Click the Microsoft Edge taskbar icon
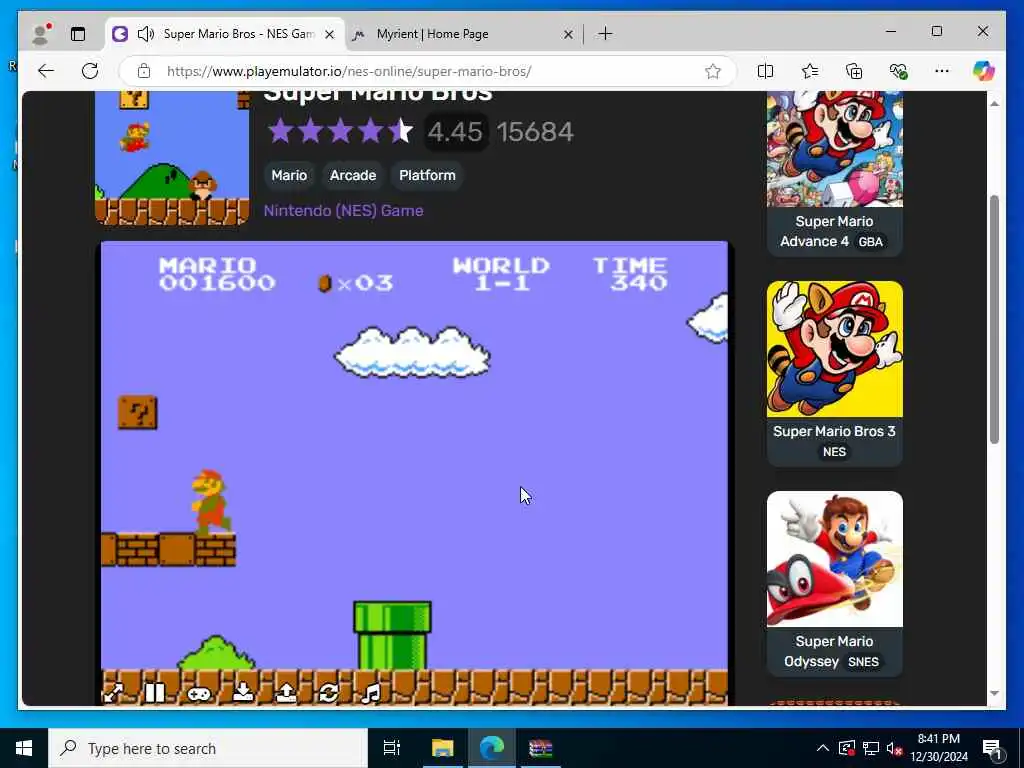The image size is (1024, 768). click(492, 748)
